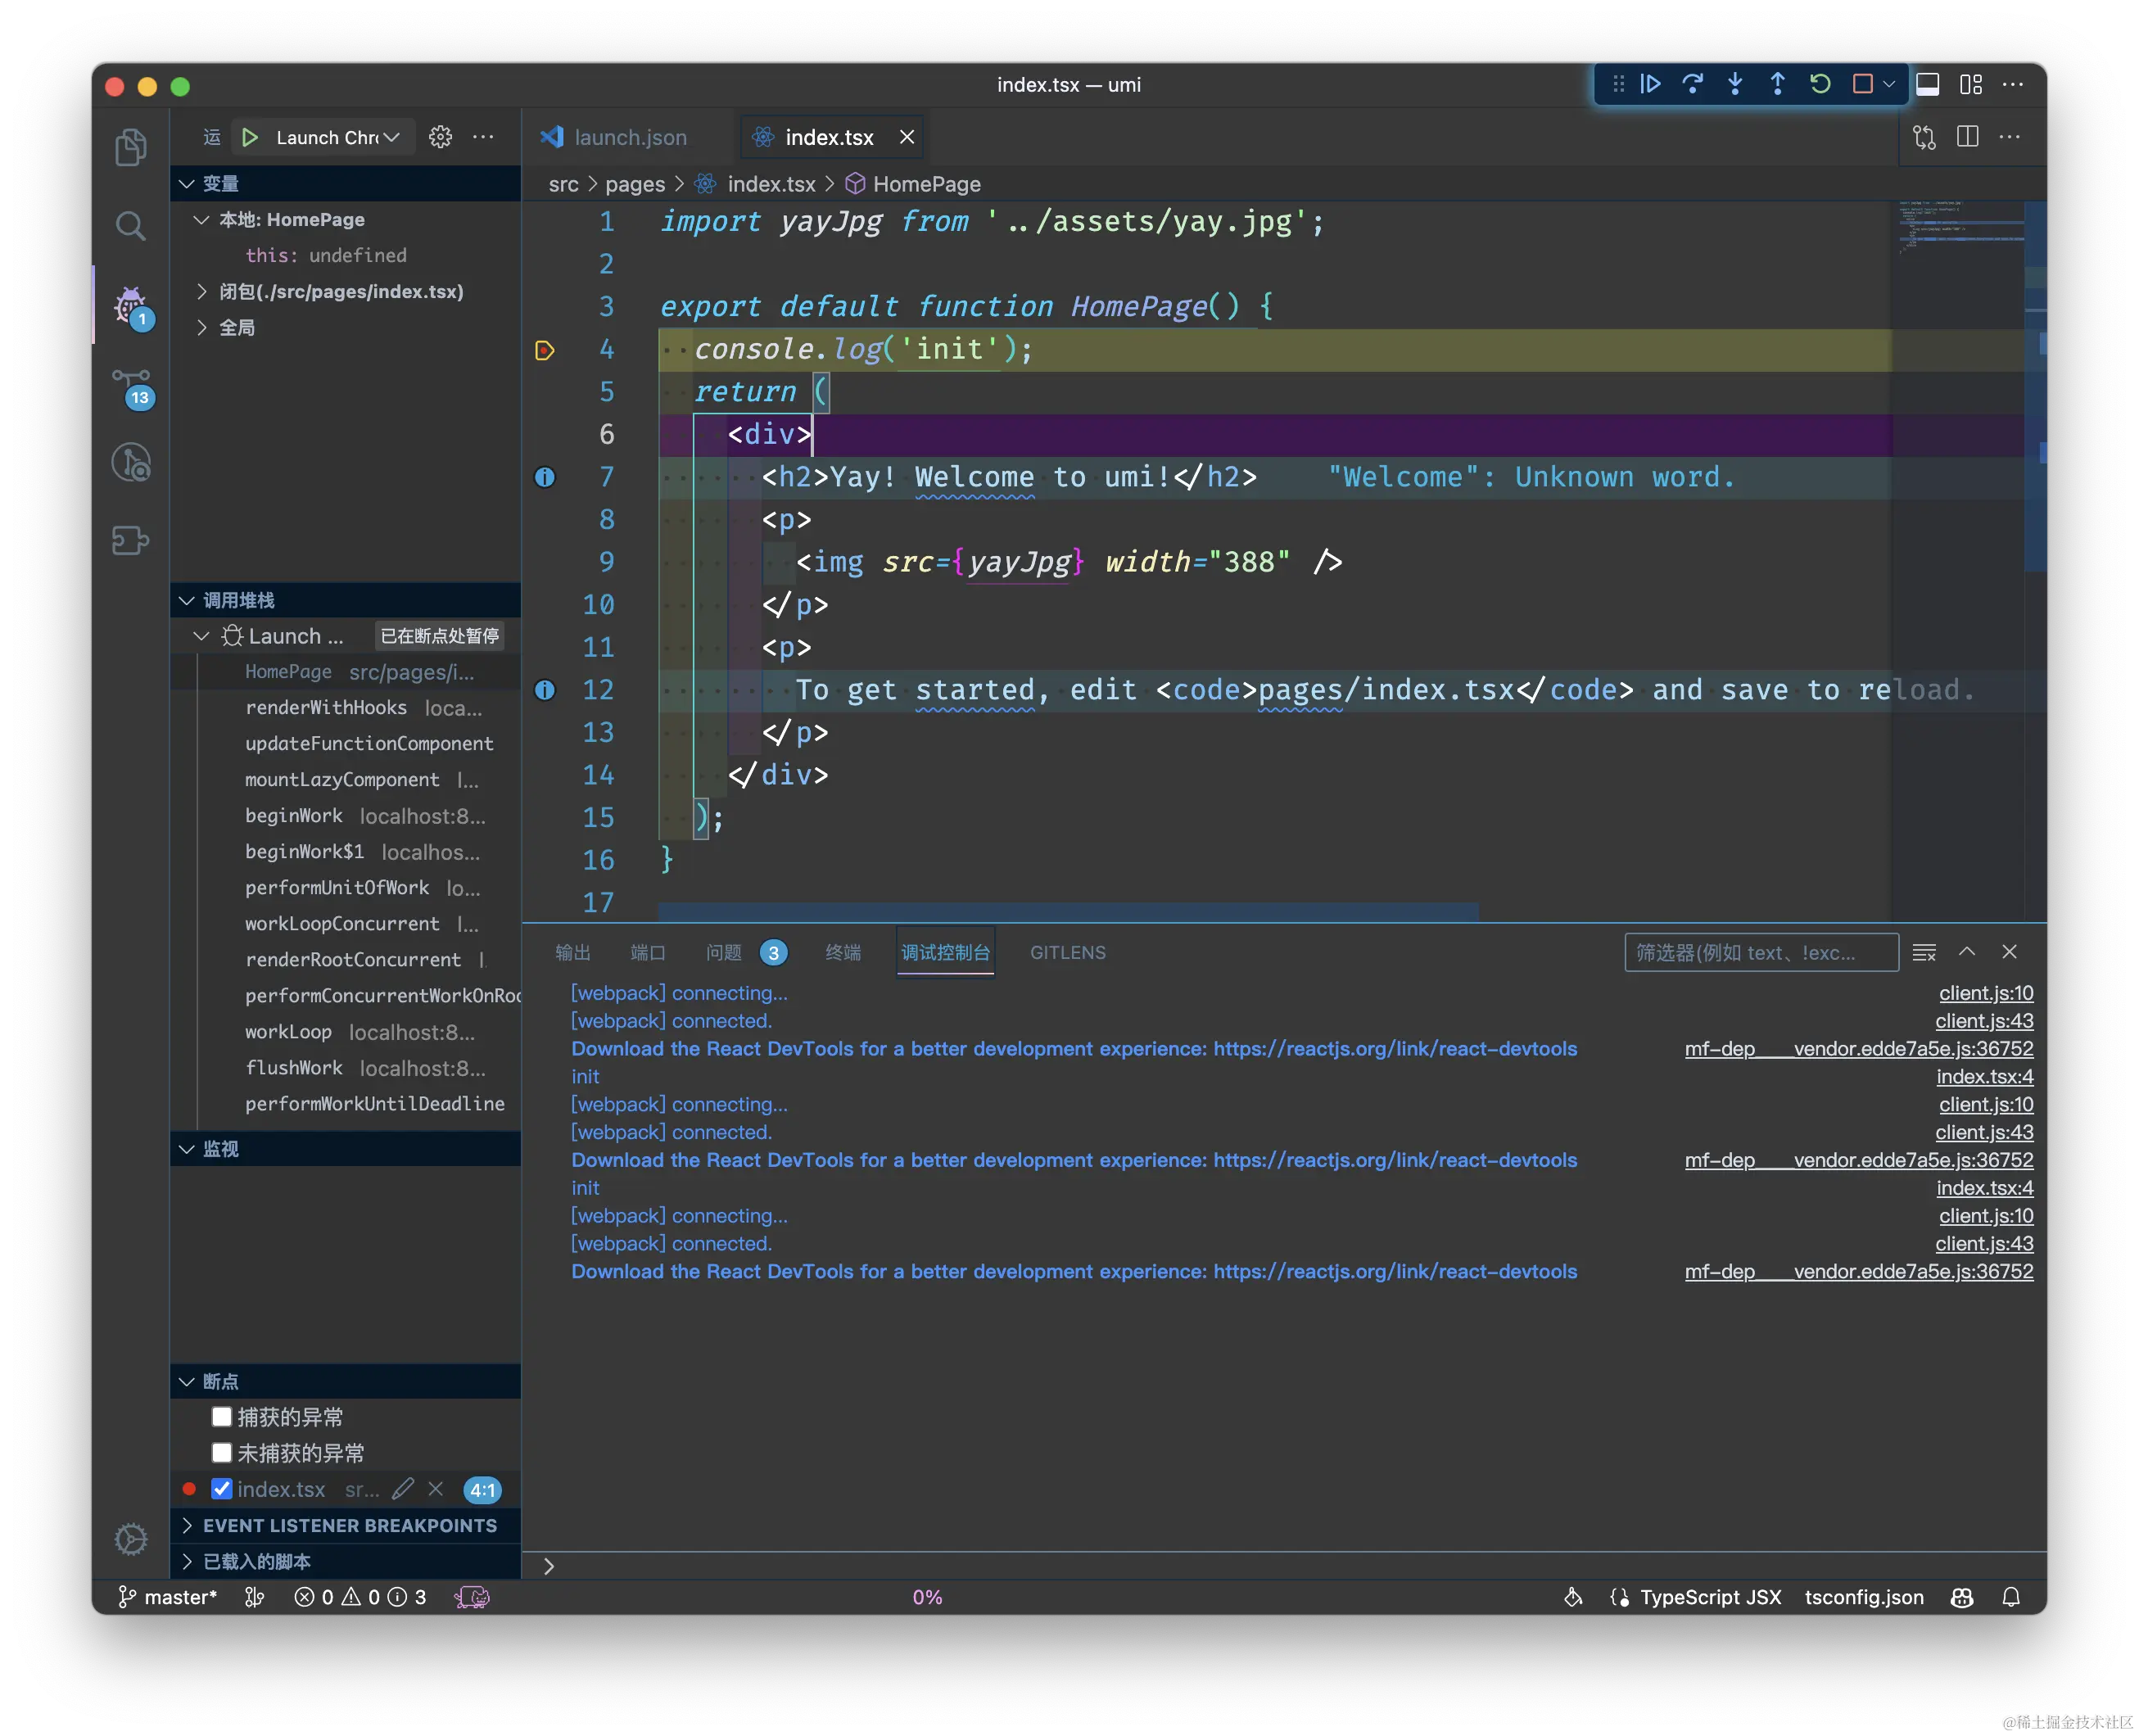This screenshot has width=2139, height=1736.
Task: Click the Restart debug session icon
Action: click(x=1820, y=84)
